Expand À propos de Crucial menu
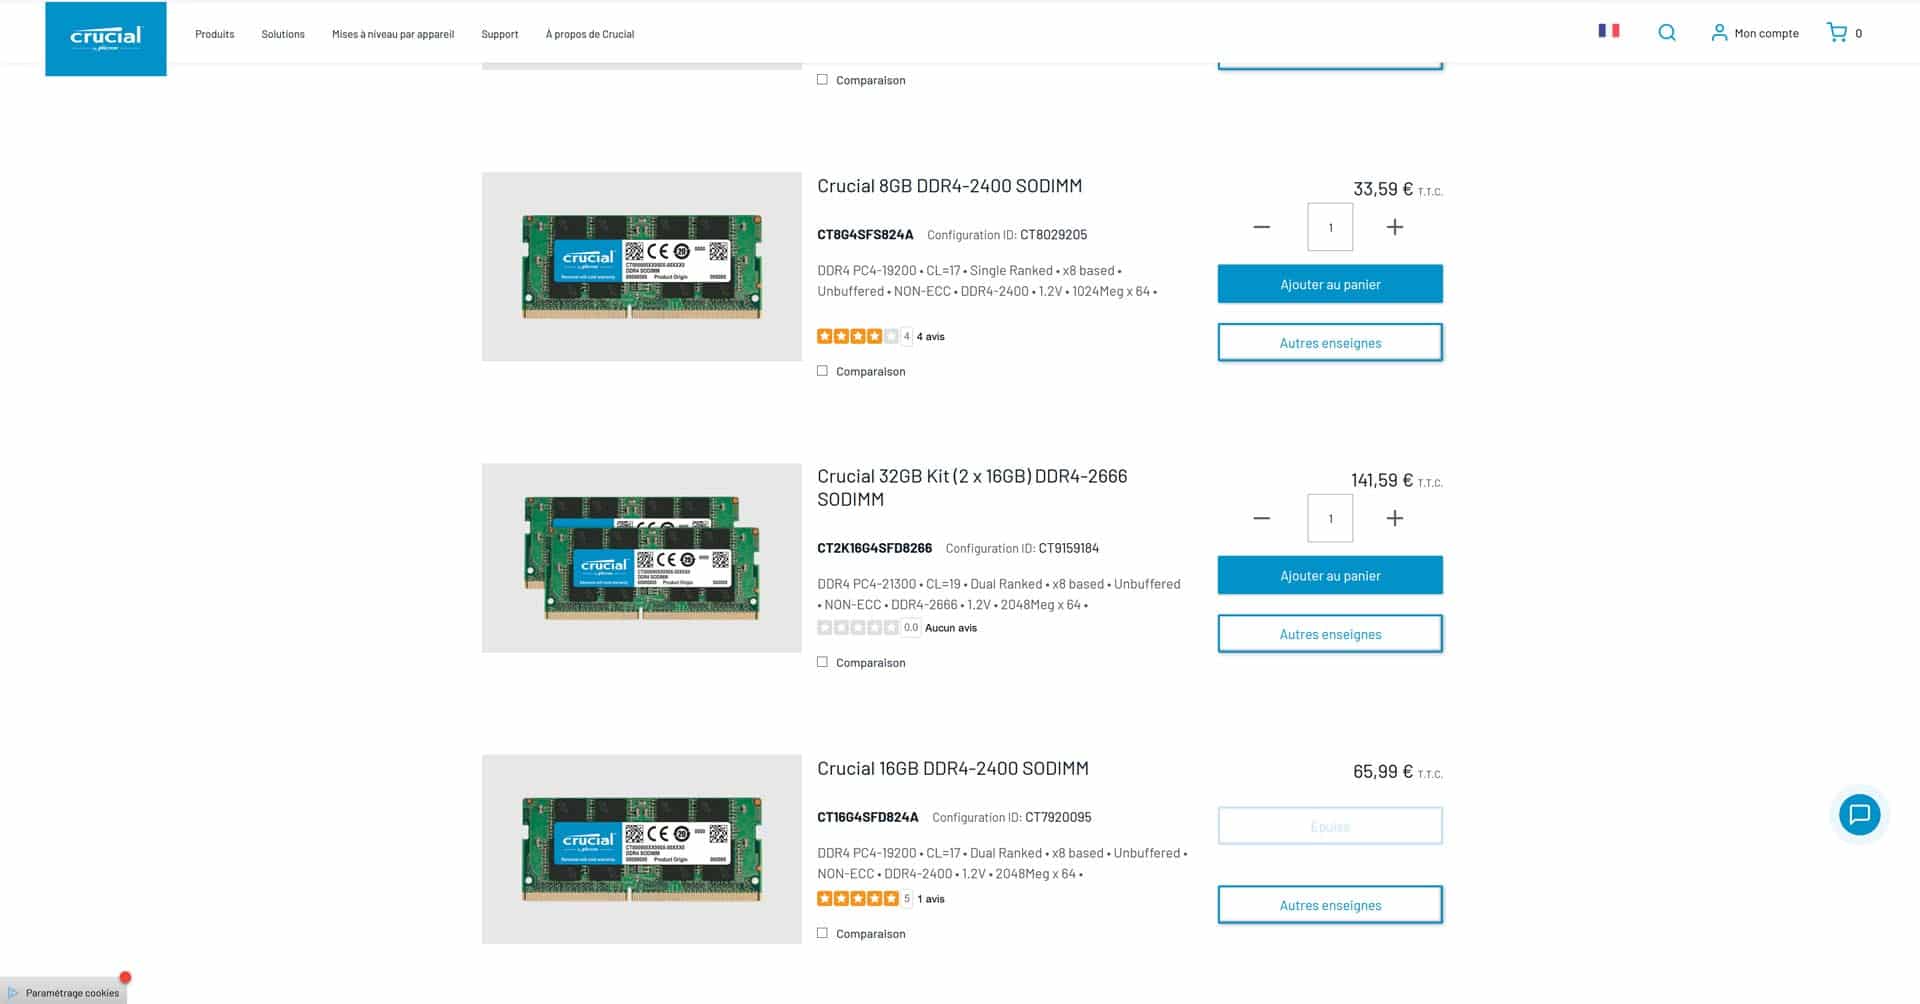The width and height of the screenshot is (1920, 1004). click(x=590, y=34)
